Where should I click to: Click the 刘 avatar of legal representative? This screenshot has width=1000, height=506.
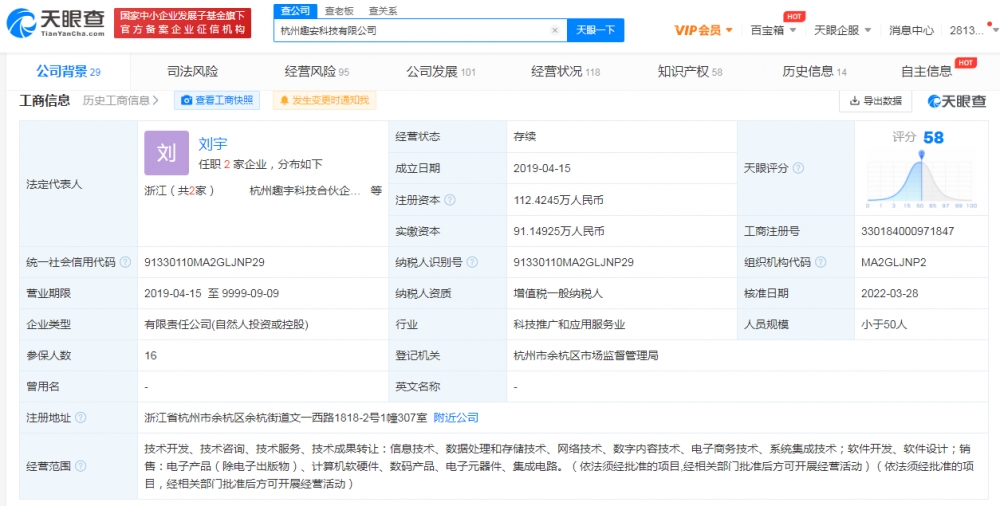166,153
